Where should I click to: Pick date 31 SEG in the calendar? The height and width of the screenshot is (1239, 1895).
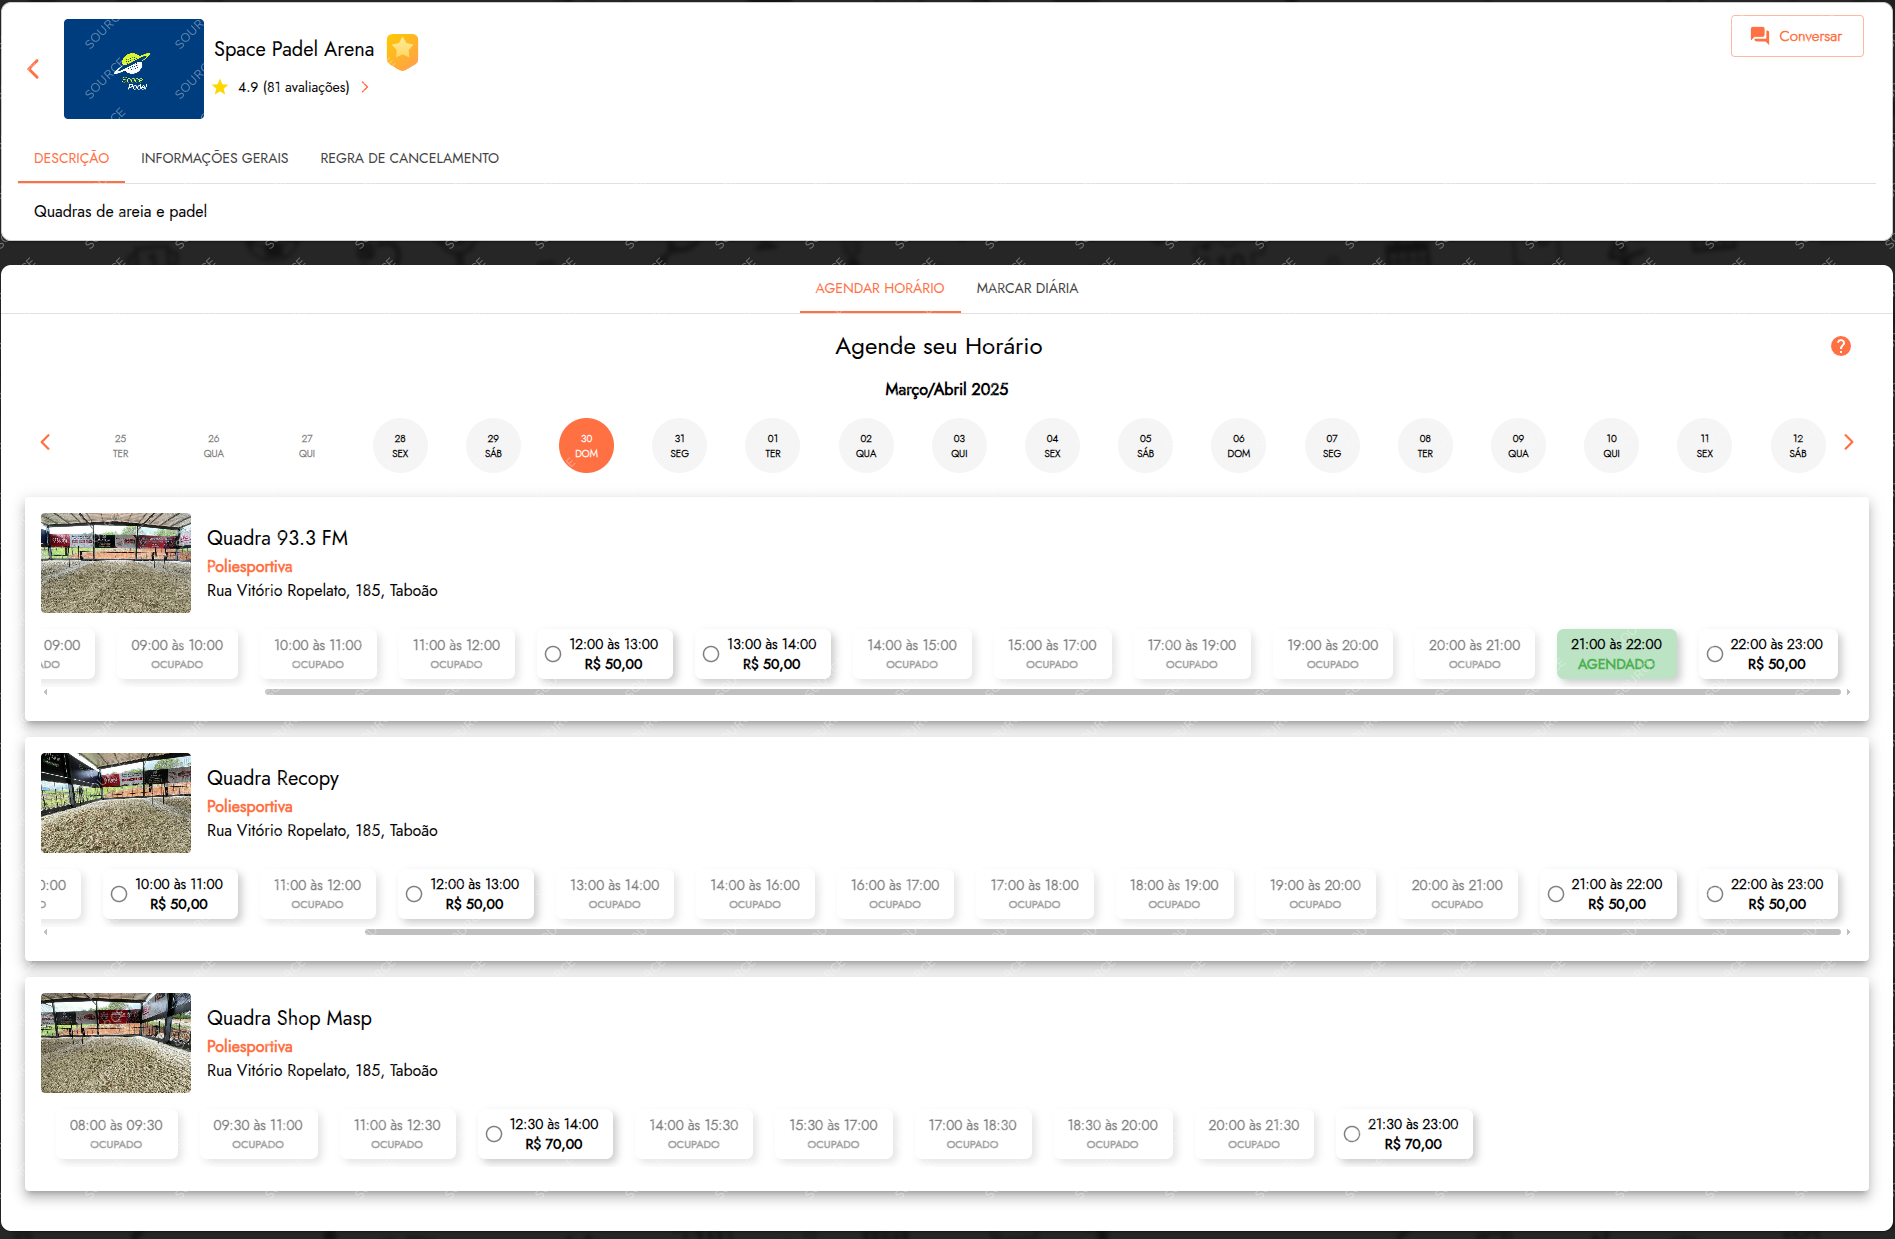[x=679, y=446]
